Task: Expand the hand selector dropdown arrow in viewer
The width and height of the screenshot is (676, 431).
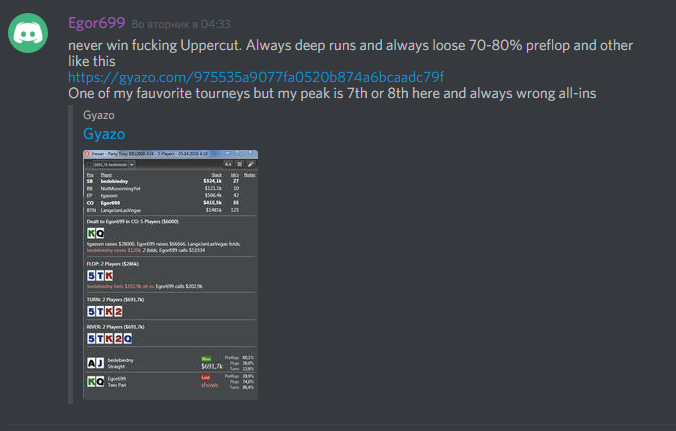Action: click(x=131, y=165)
